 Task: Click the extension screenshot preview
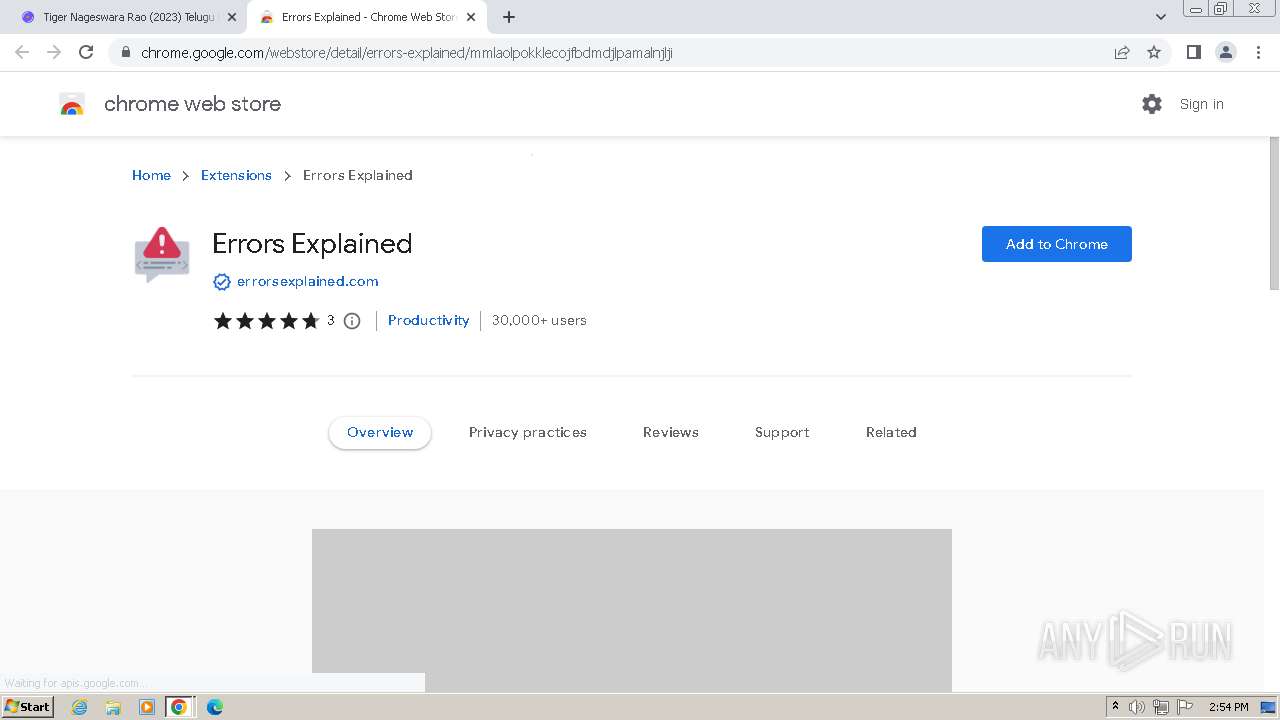(x=632, y=610)
